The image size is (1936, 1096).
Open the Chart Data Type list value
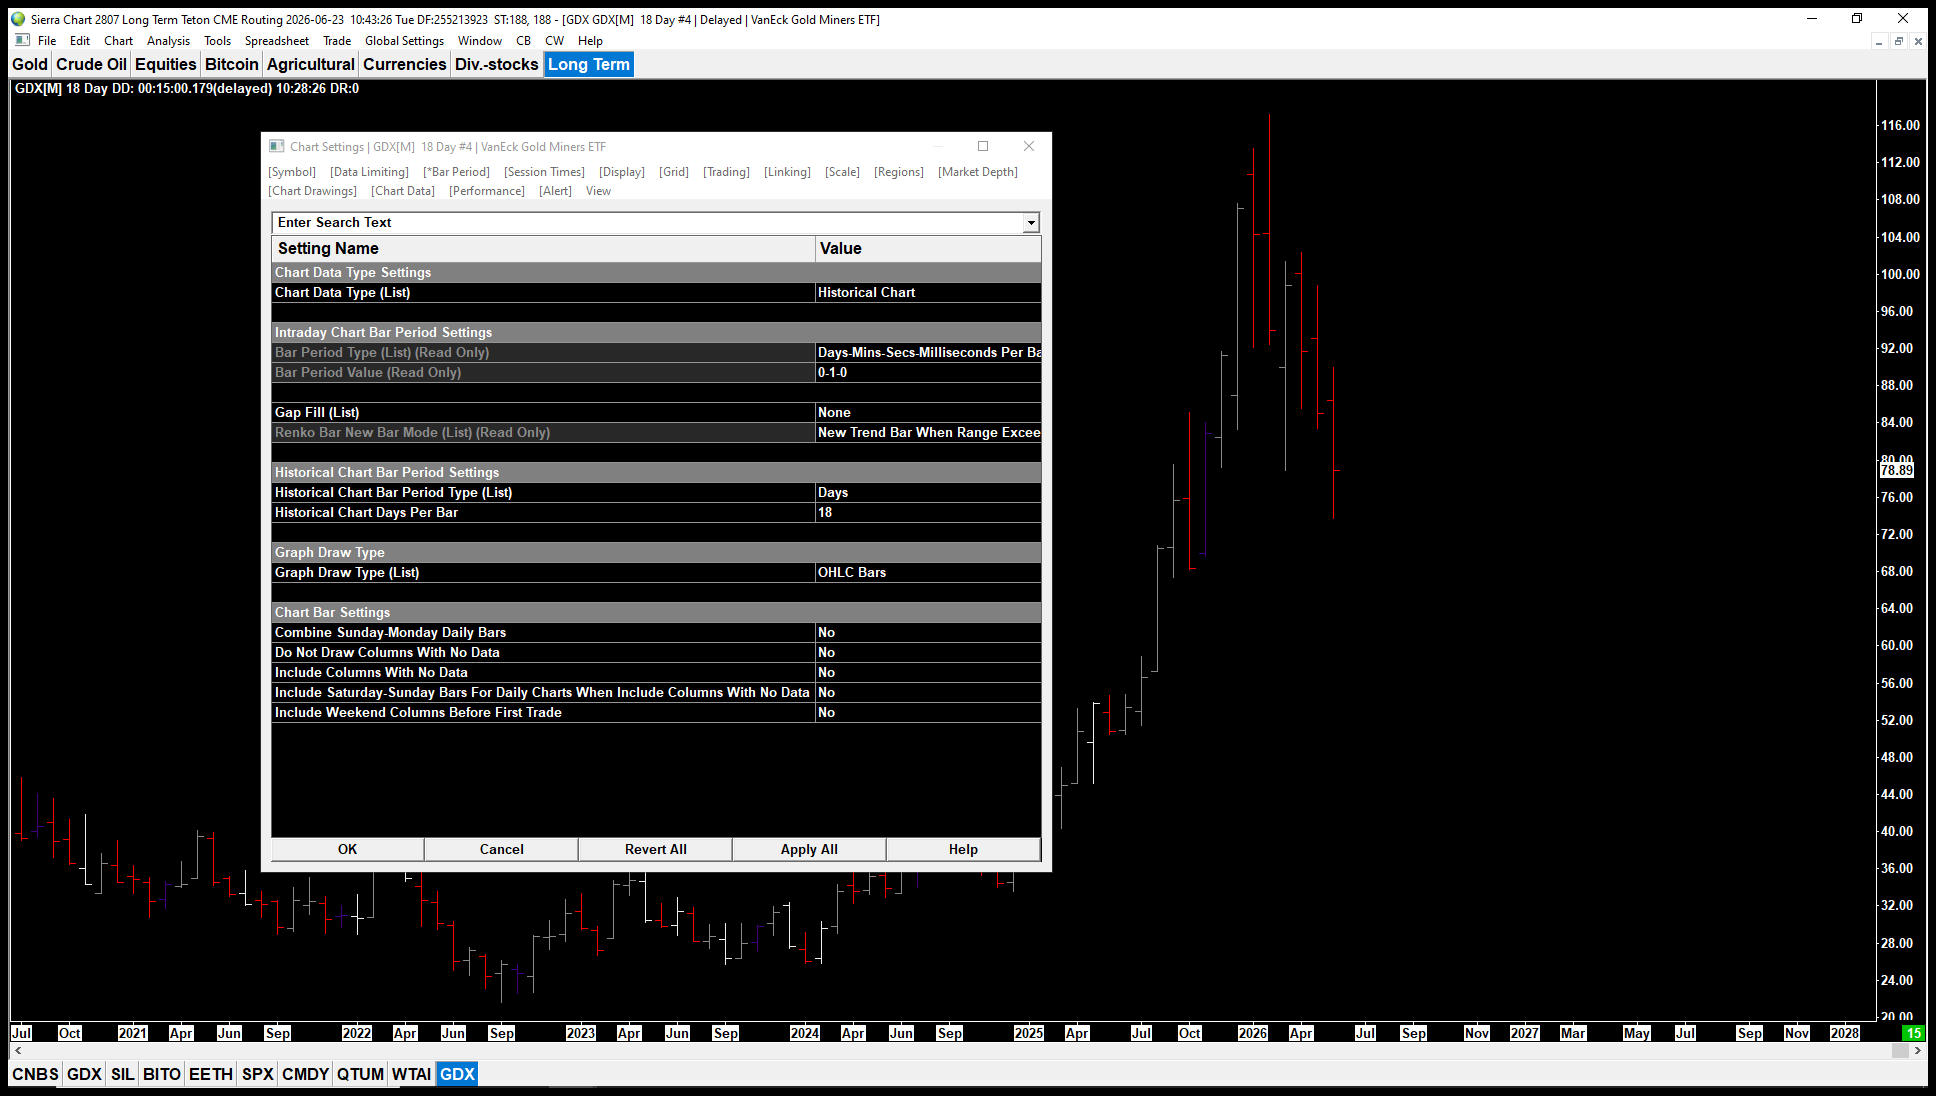tap(928, 293)
